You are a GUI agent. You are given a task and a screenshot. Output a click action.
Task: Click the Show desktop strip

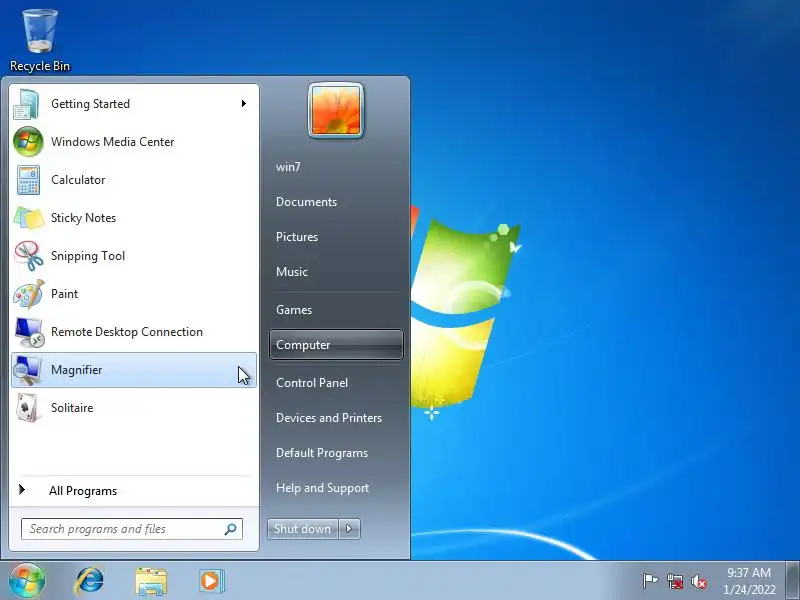[793, 581]
